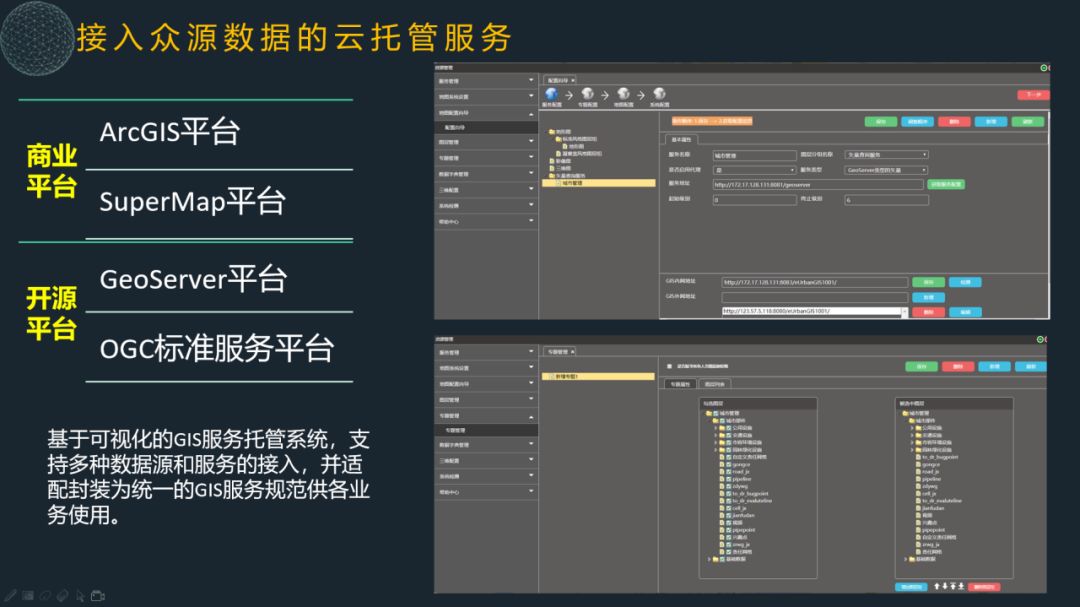Image resolution: width=1080 pixels, height=607 pixels.
Task: Click green 获取服务配置 button beside 服务地址
Action: [x=946, y=184]
